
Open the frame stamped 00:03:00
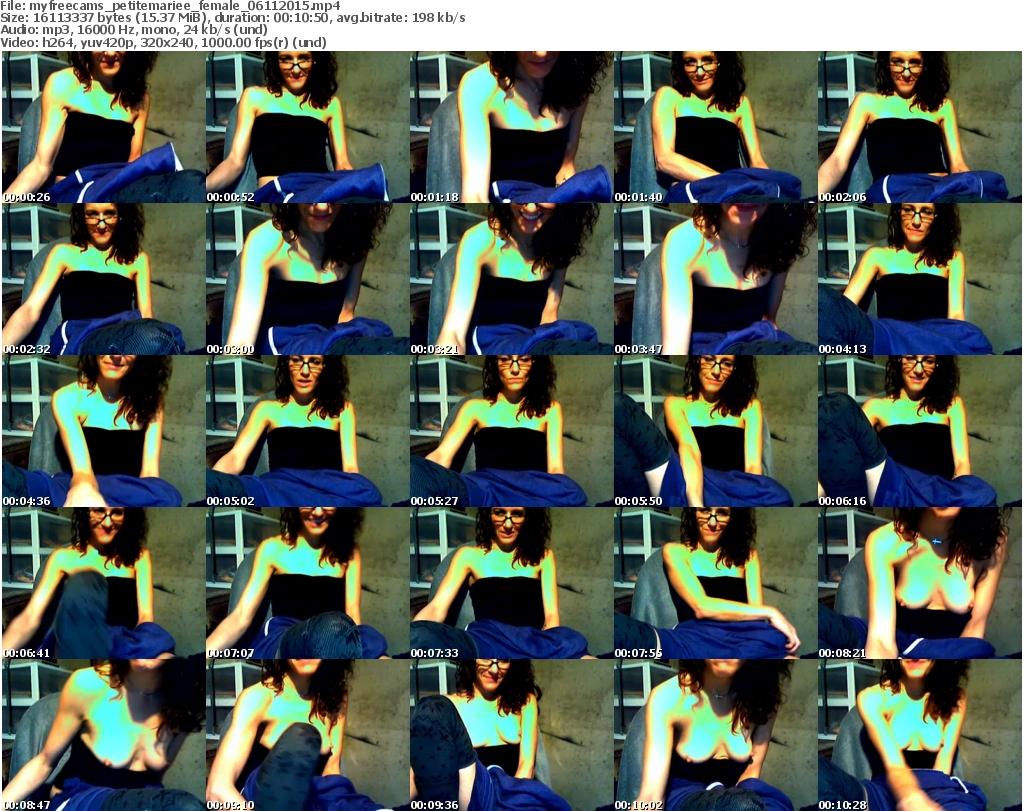(308, 279)
